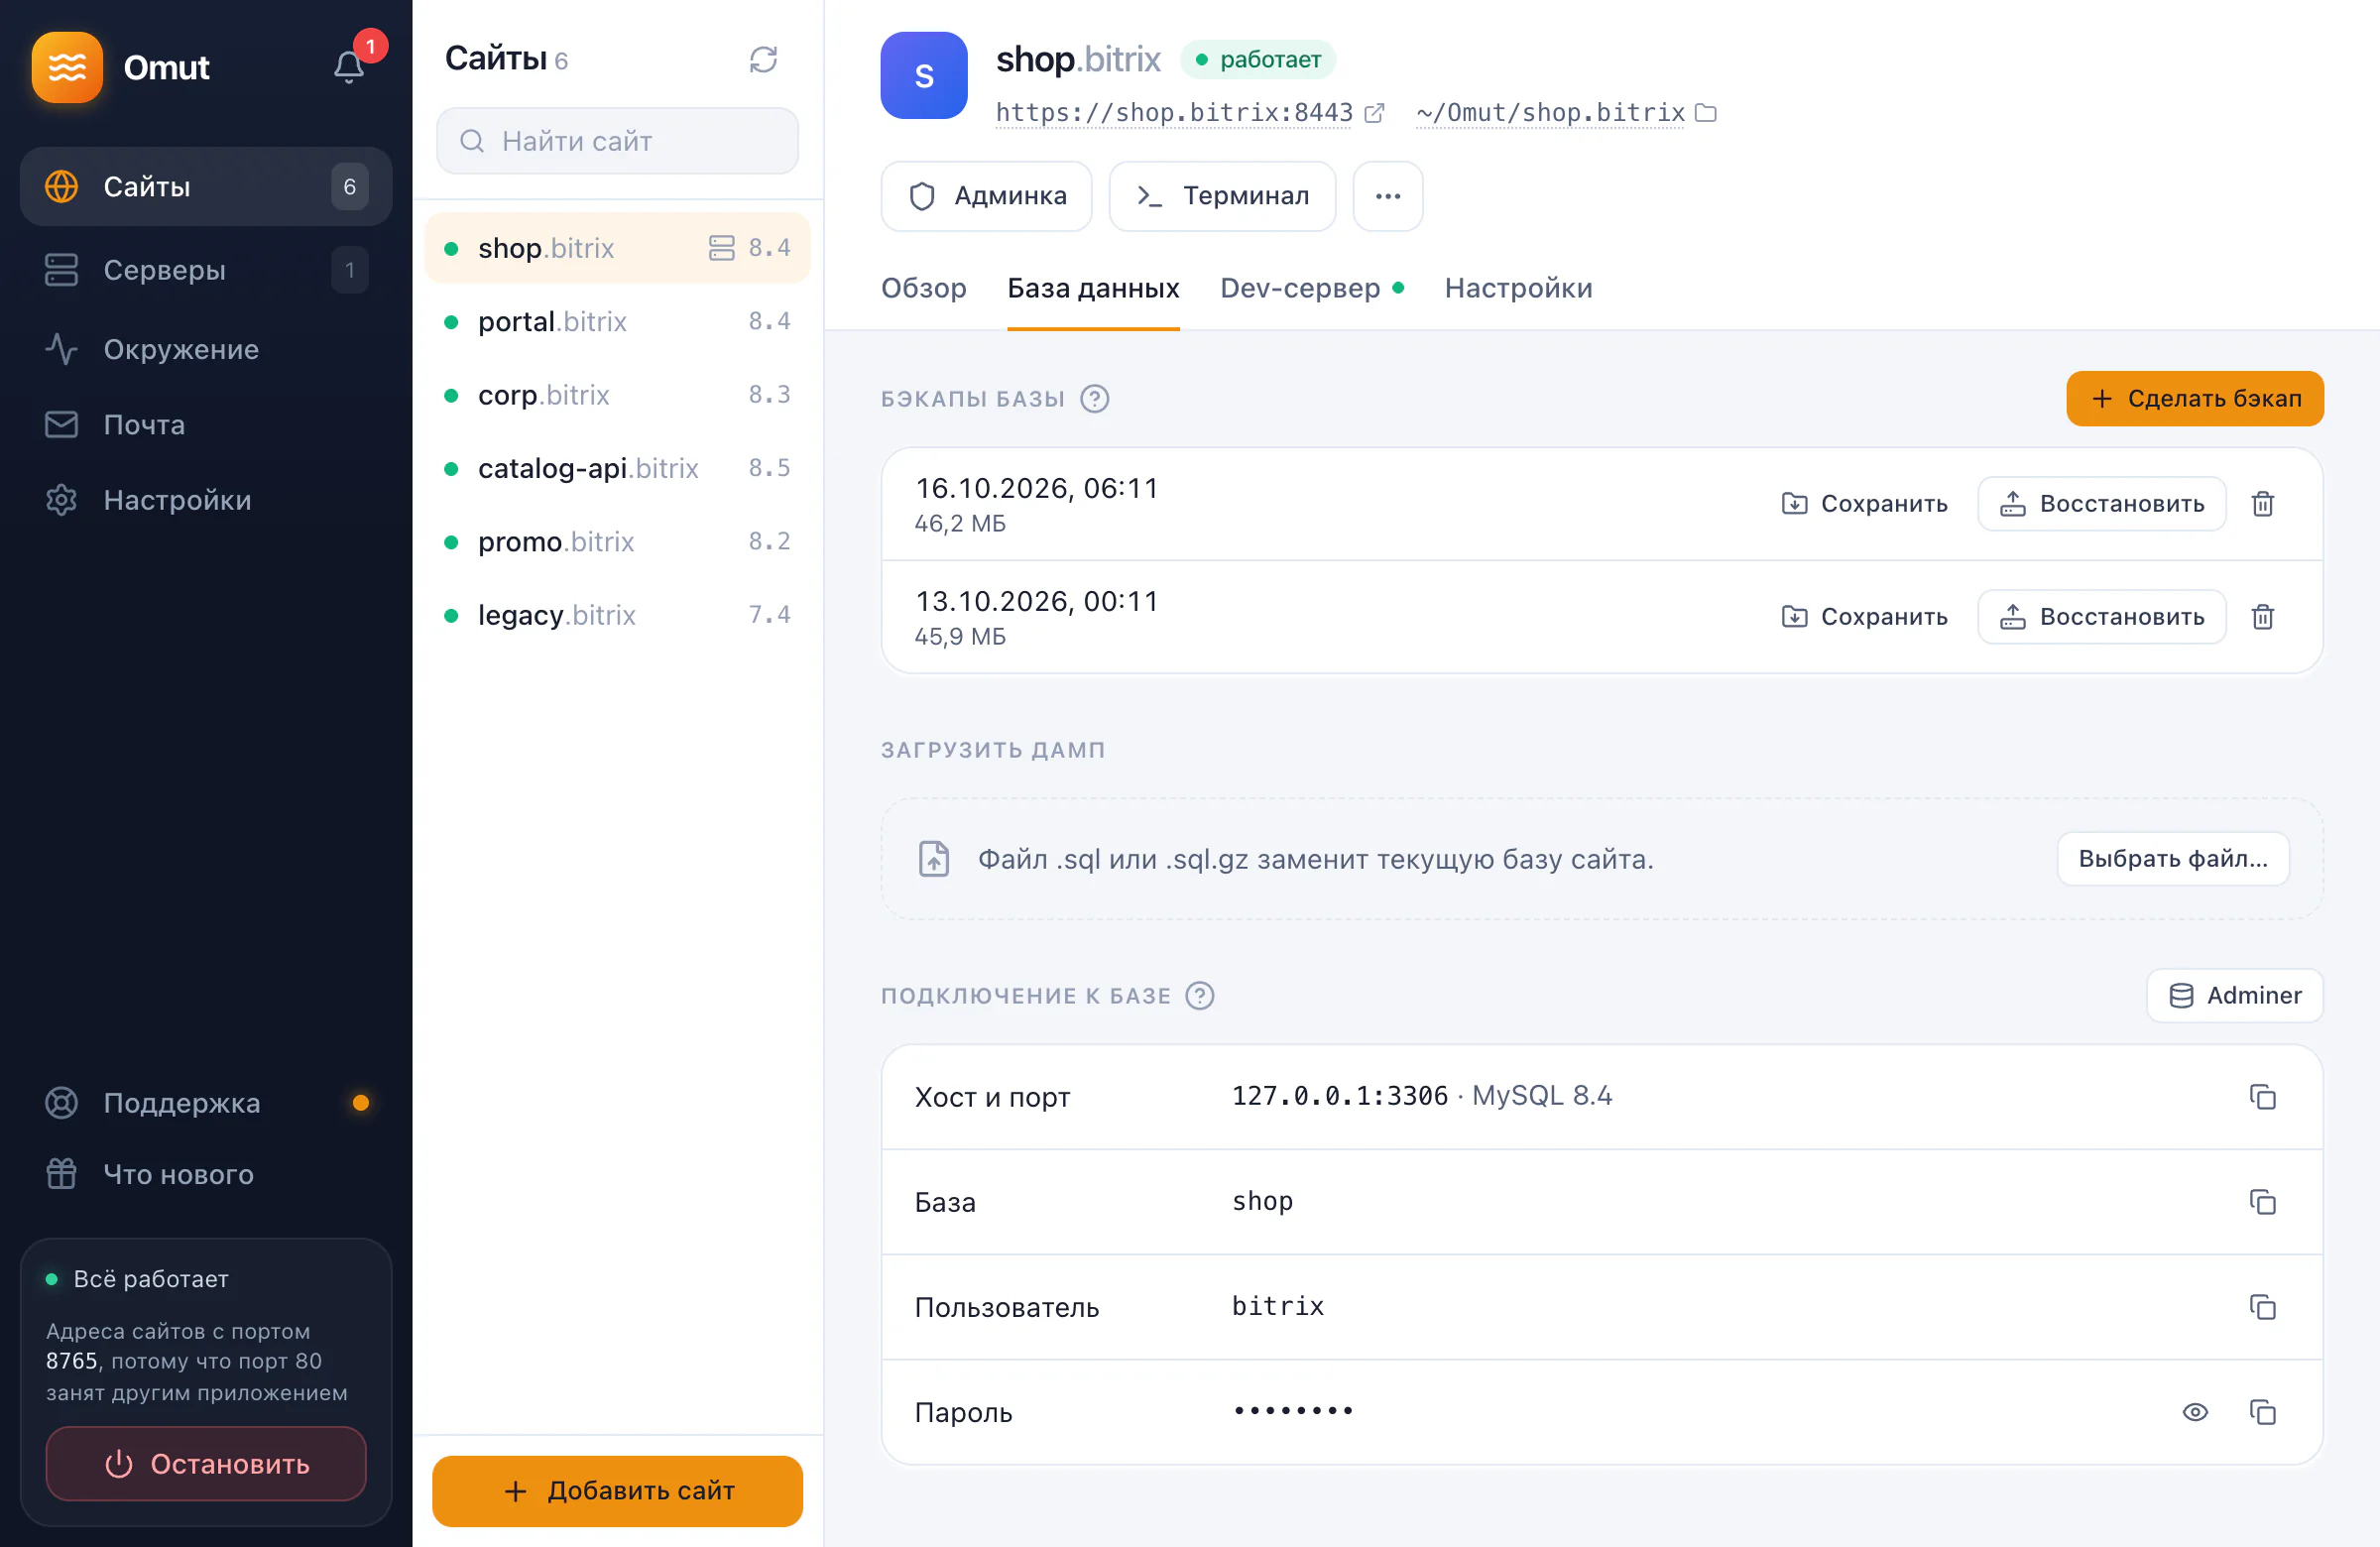
Task: Click help icon beside Подключение к базе
Action: [x=1200, y=996]
